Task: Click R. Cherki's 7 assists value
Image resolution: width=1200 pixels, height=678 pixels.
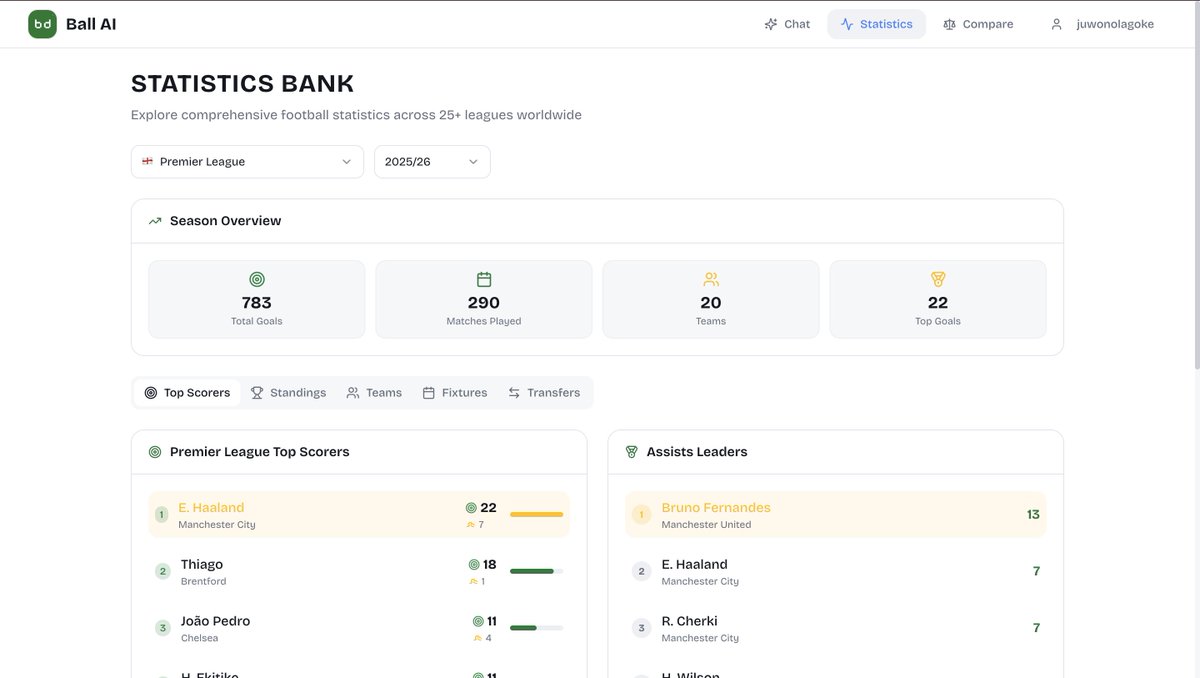Action: [1036, 628]
